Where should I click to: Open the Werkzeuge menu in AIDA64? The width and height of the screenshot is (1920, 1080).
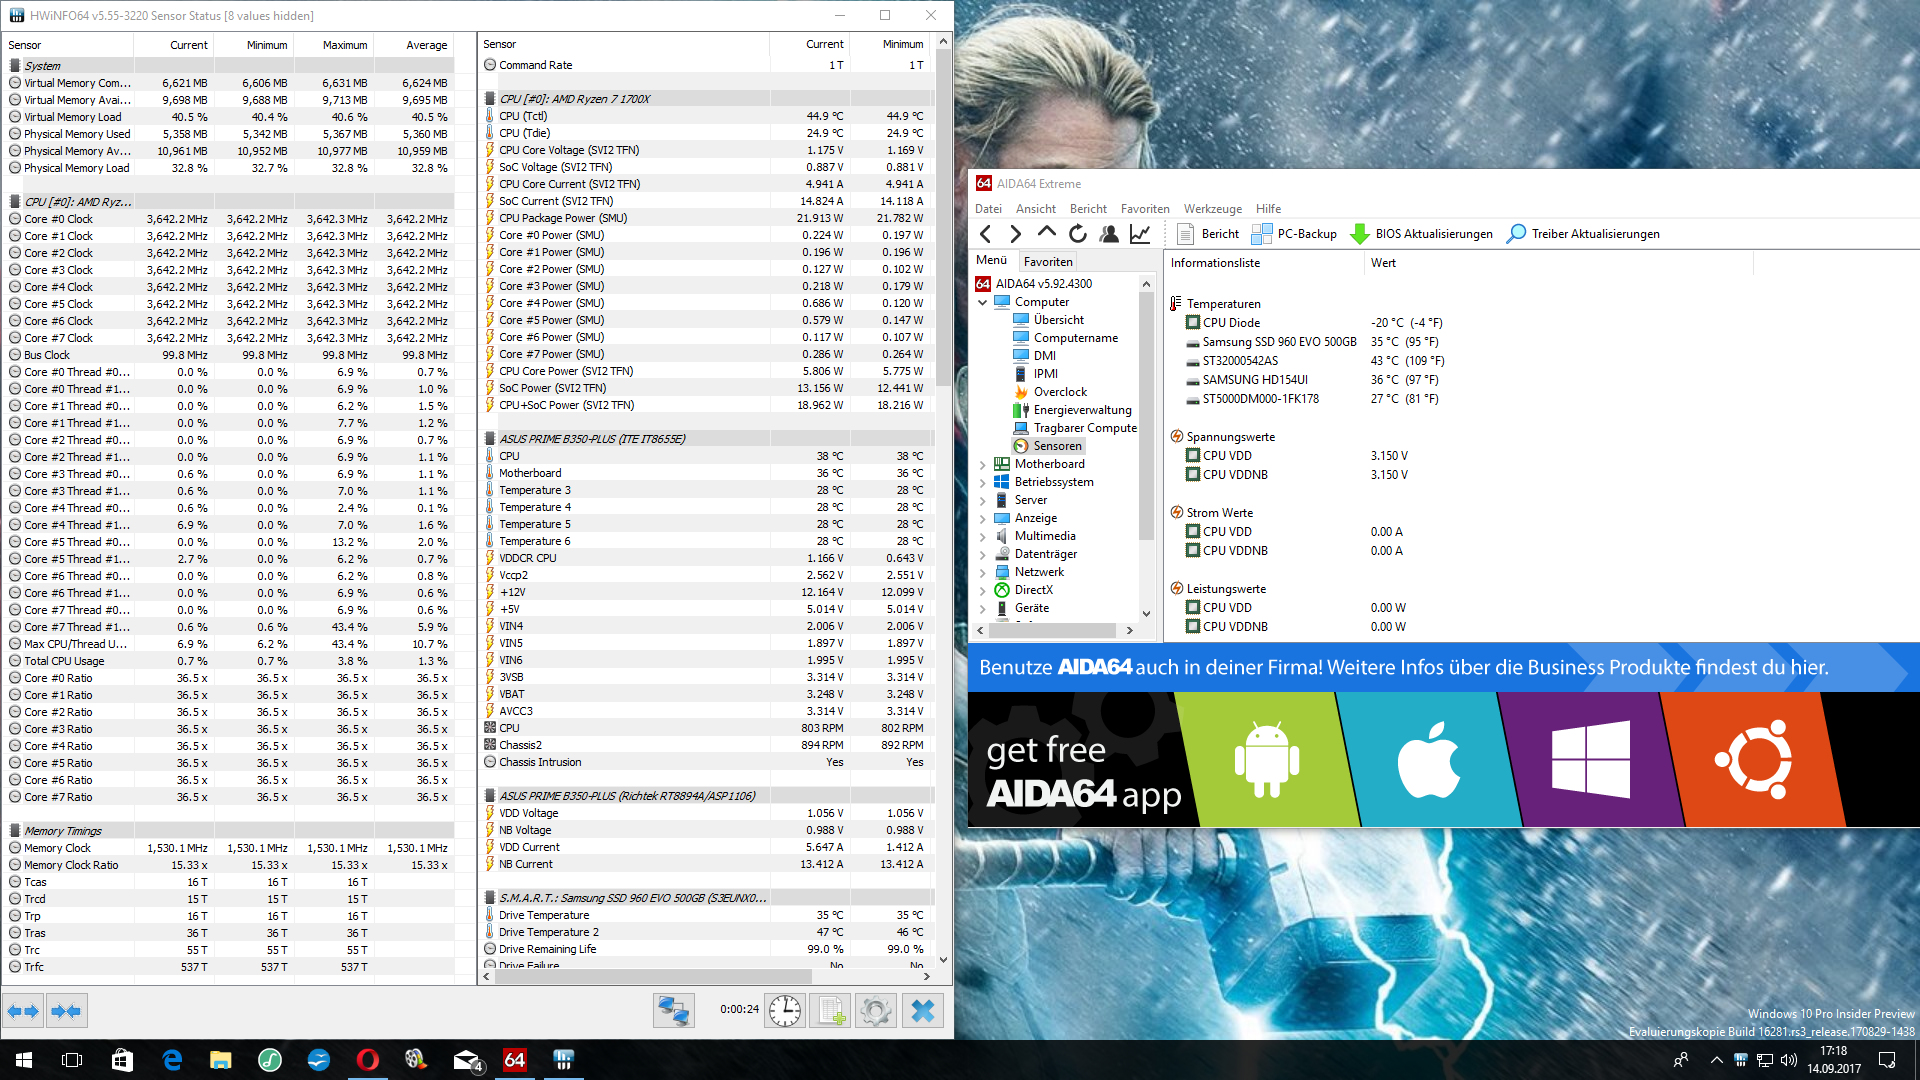pos(1213,209)
